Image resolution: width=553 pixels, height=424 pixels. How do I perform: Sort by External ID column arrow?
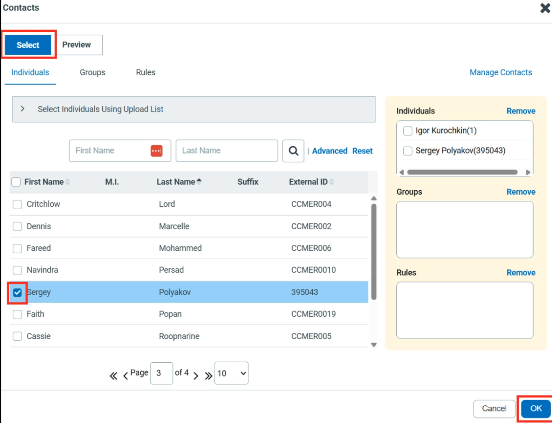pos(332,182)
